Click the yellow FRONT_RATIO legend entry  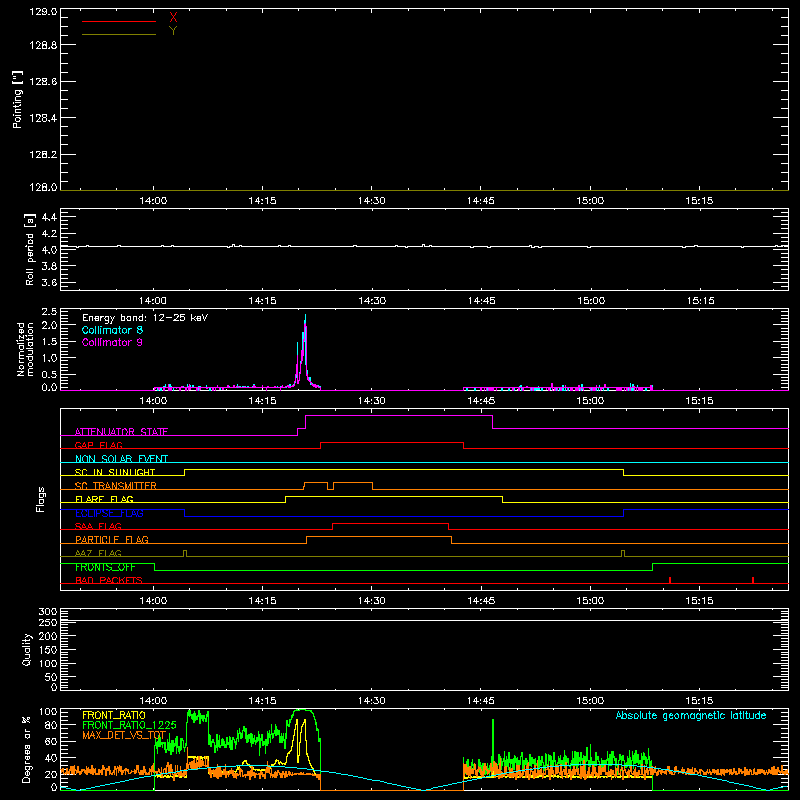coord(114,715)
